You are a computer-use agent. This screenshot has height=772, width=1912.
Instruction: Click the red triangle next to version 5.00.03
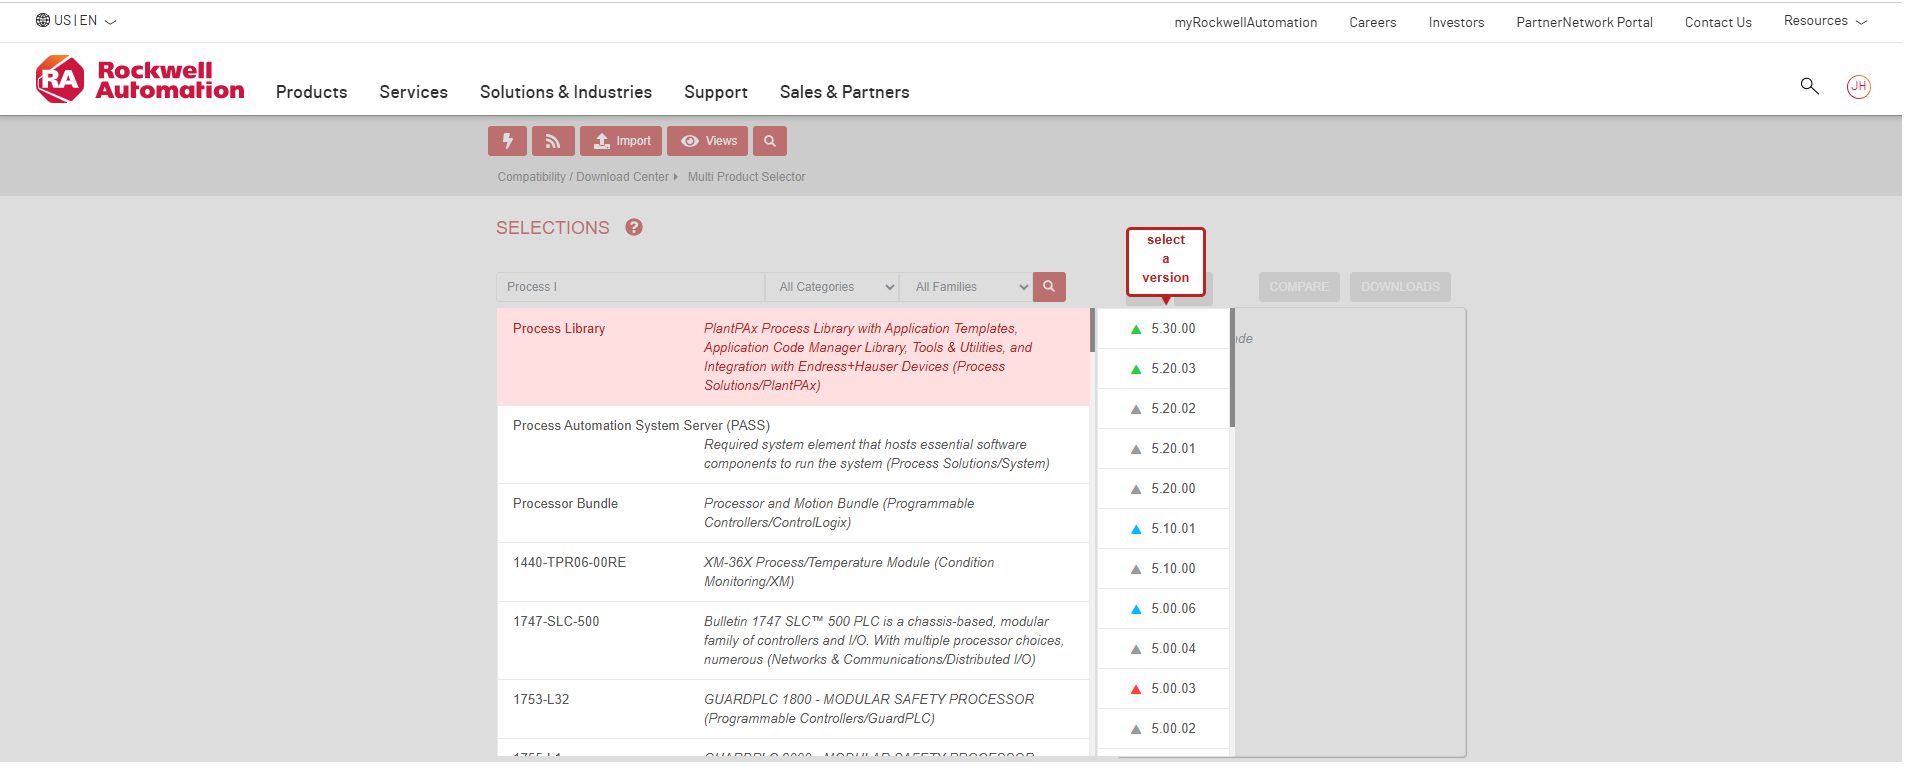[x=1136, y=689]
